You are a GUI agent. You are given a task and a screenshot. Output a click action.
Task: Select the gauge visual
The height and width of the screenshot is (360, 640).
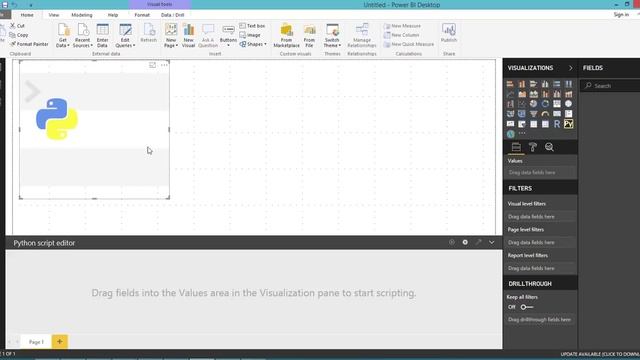[545, 114]
